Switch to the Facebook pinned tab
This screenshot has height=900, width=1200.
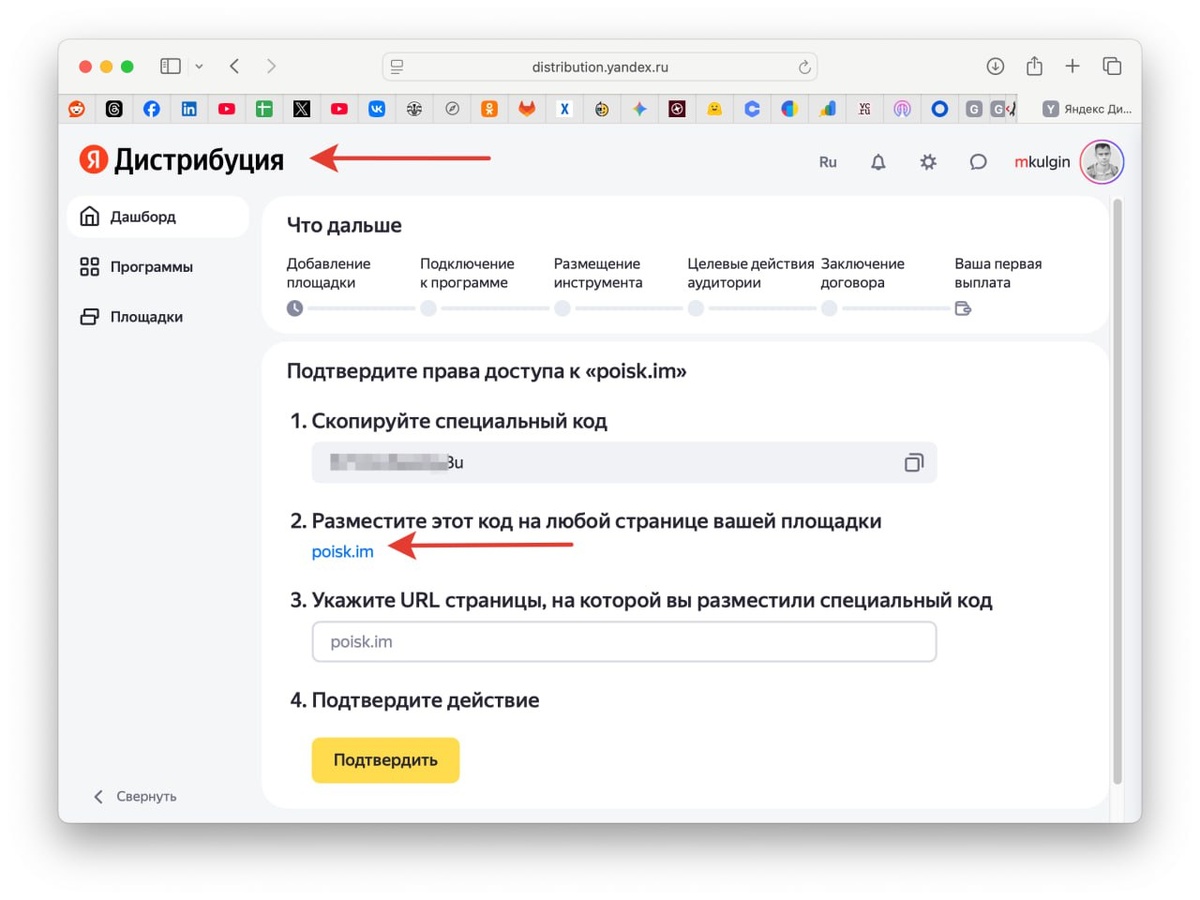coord(152,109)
